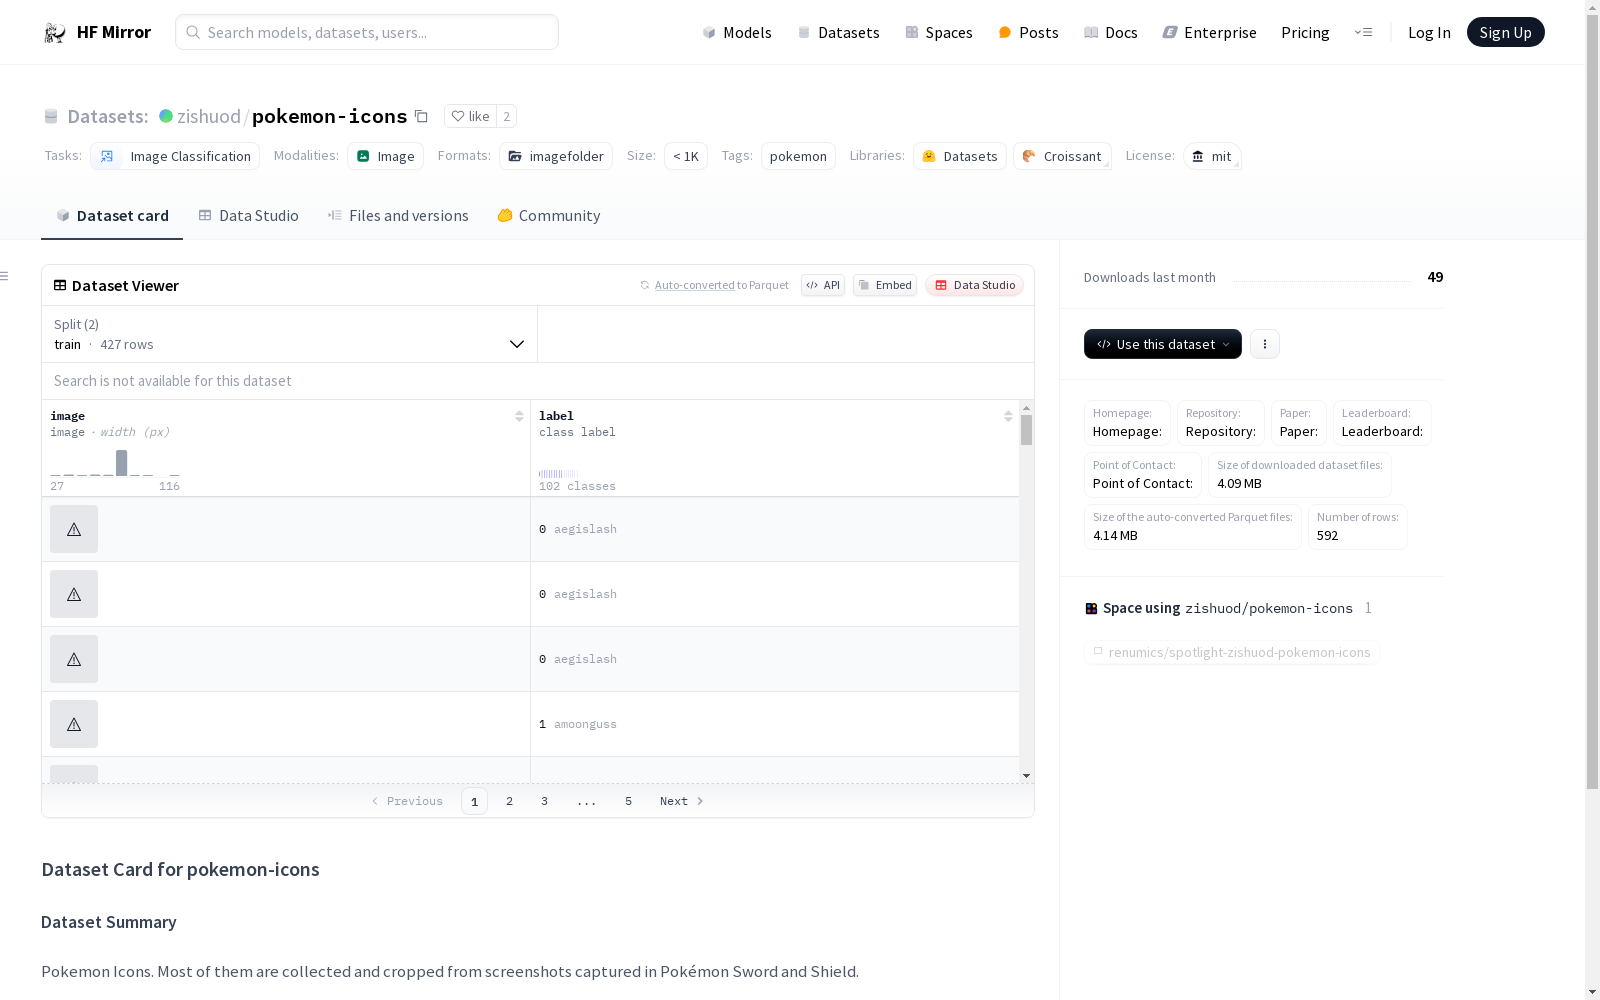
Task: Click the table's vertical scrollbar down arrow
Action: [x=1026, y=776]
